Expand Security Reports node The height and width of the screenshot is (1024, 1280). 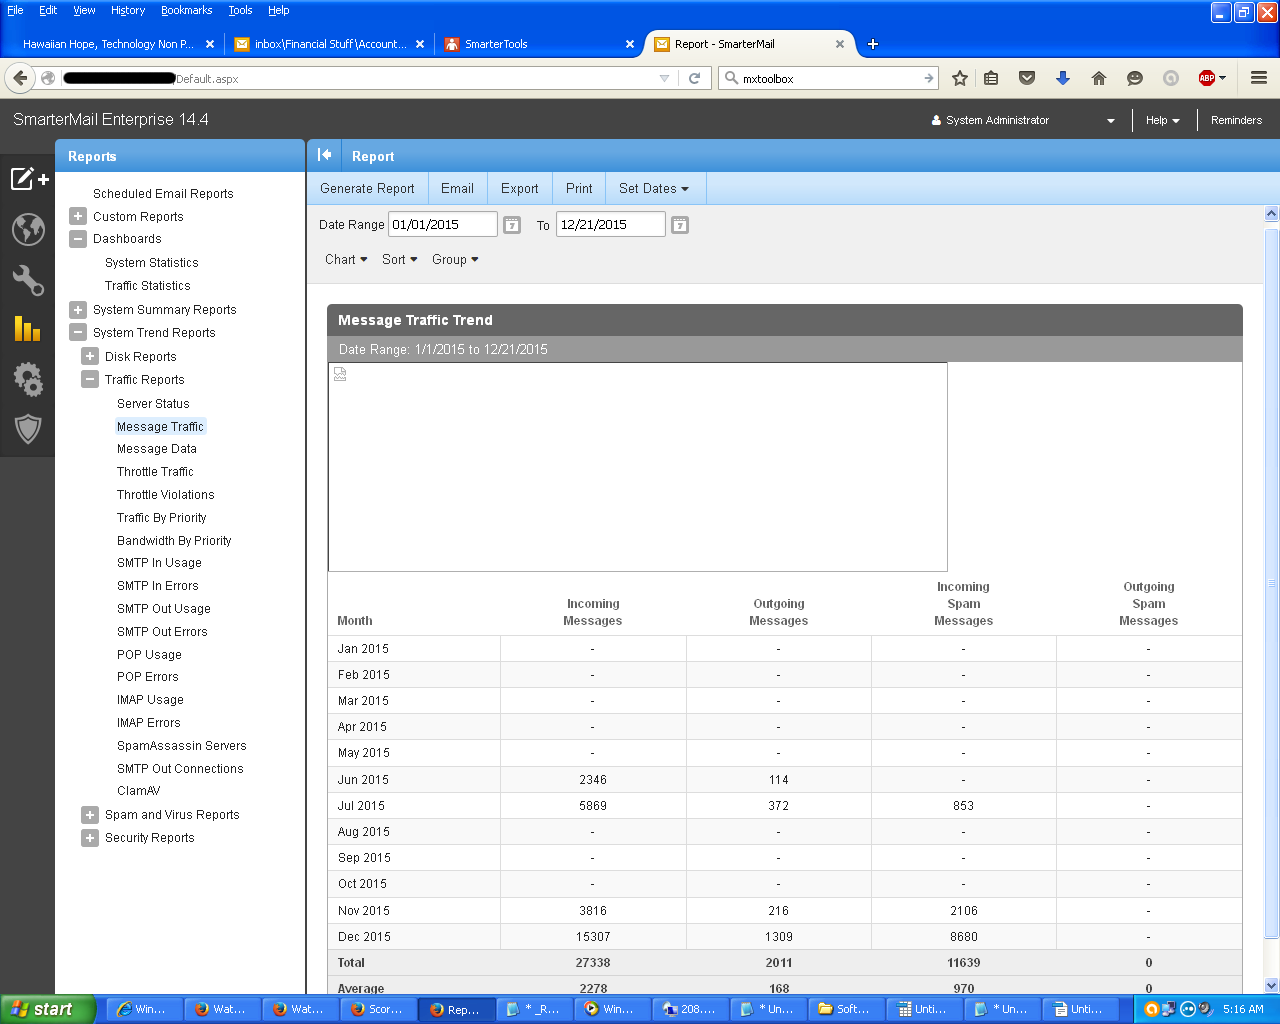pos(90,838)
